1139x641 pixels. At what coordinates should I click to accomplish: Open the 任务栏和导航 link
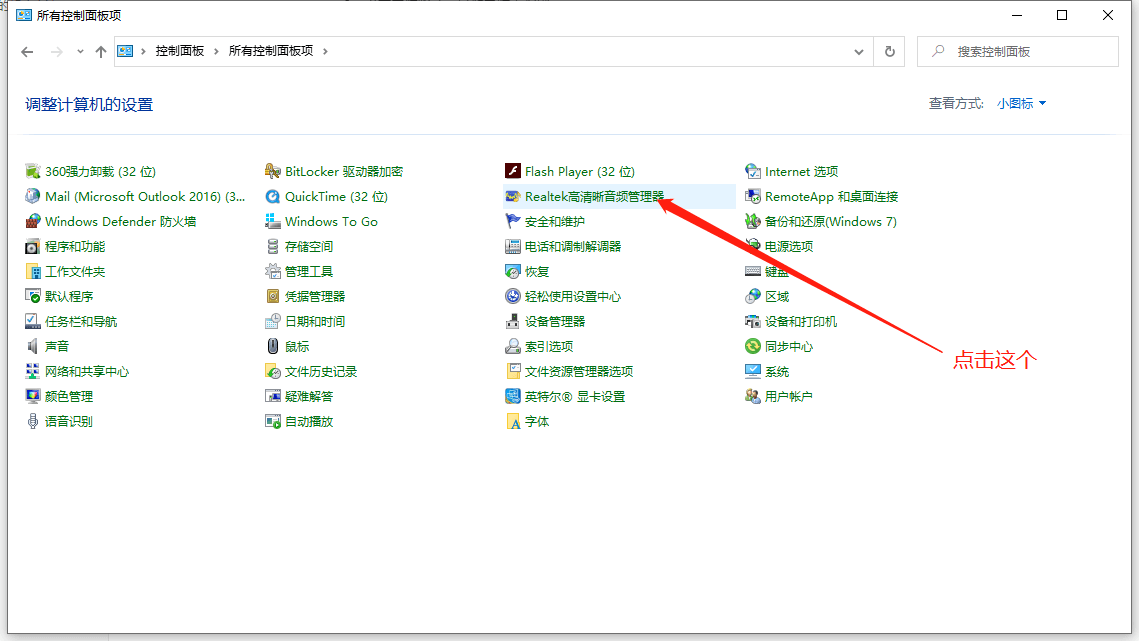81,321
